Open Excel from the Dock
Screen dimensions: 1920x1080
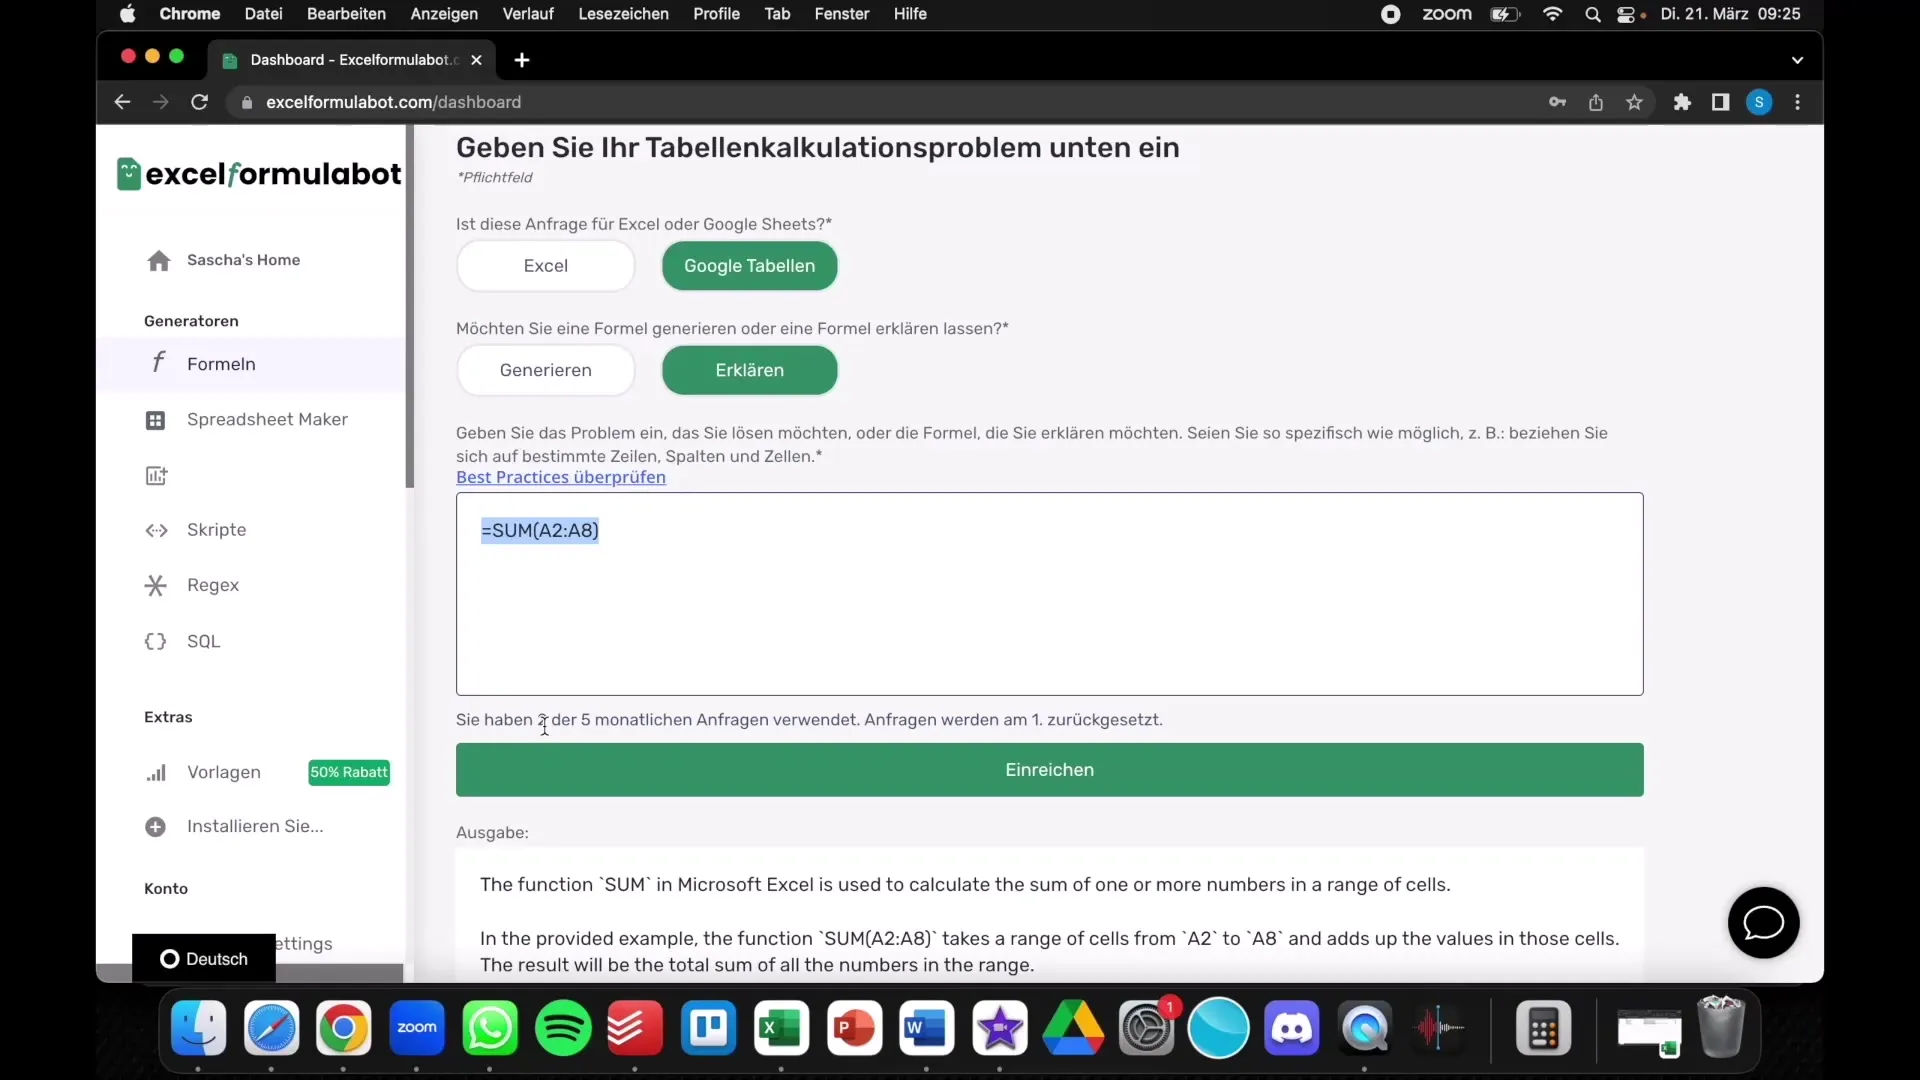[781, 1028]
